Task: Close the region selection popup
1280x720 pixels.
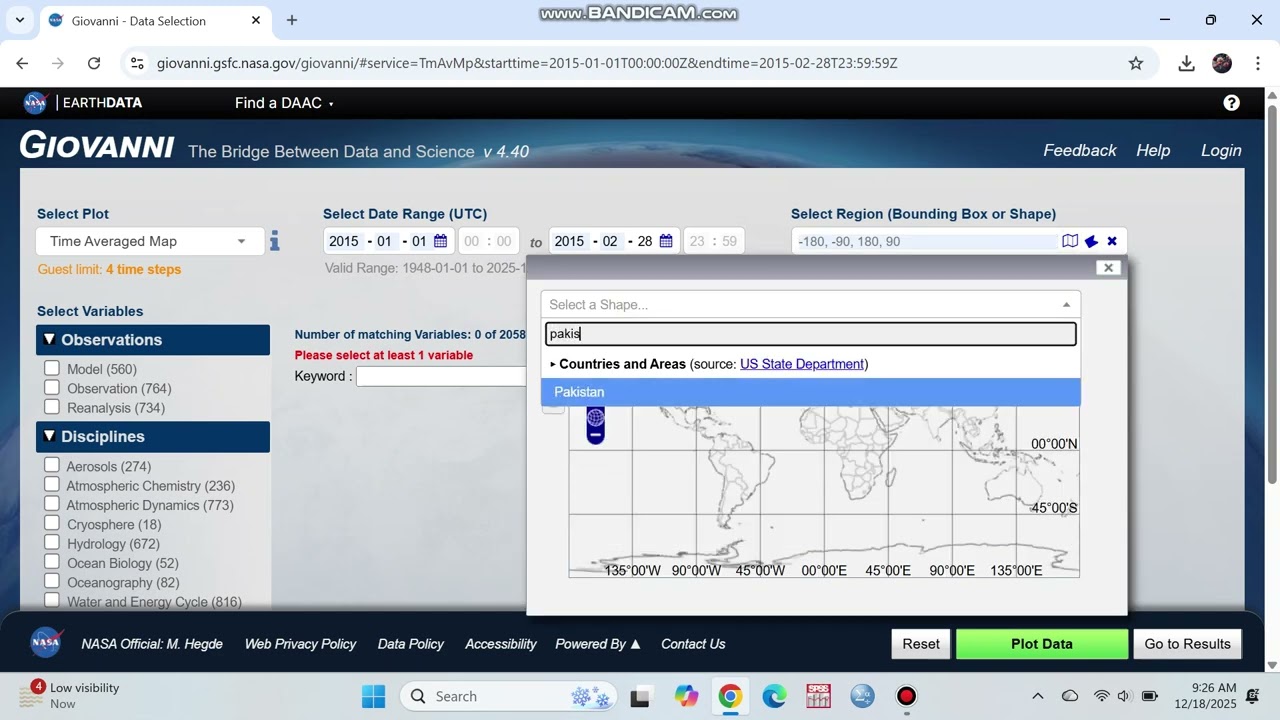Action: [1108, 267]
